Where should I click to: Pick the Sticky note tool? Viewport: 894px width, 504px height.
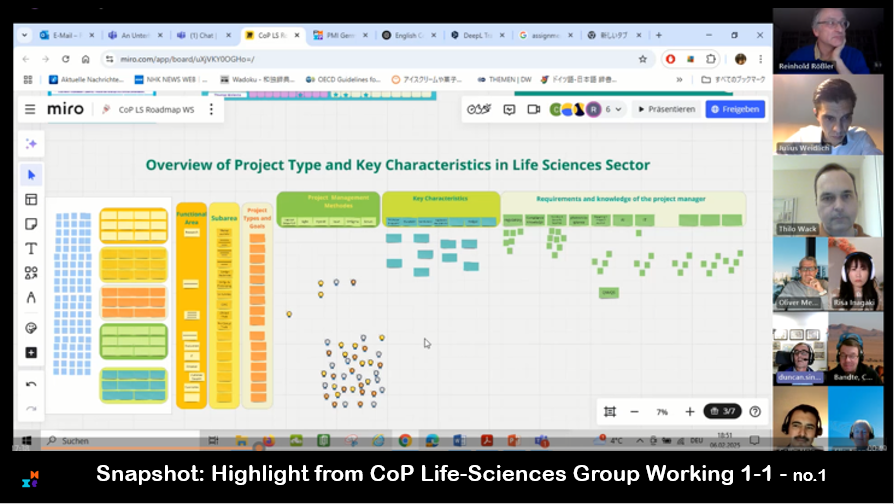pos(31,224)
